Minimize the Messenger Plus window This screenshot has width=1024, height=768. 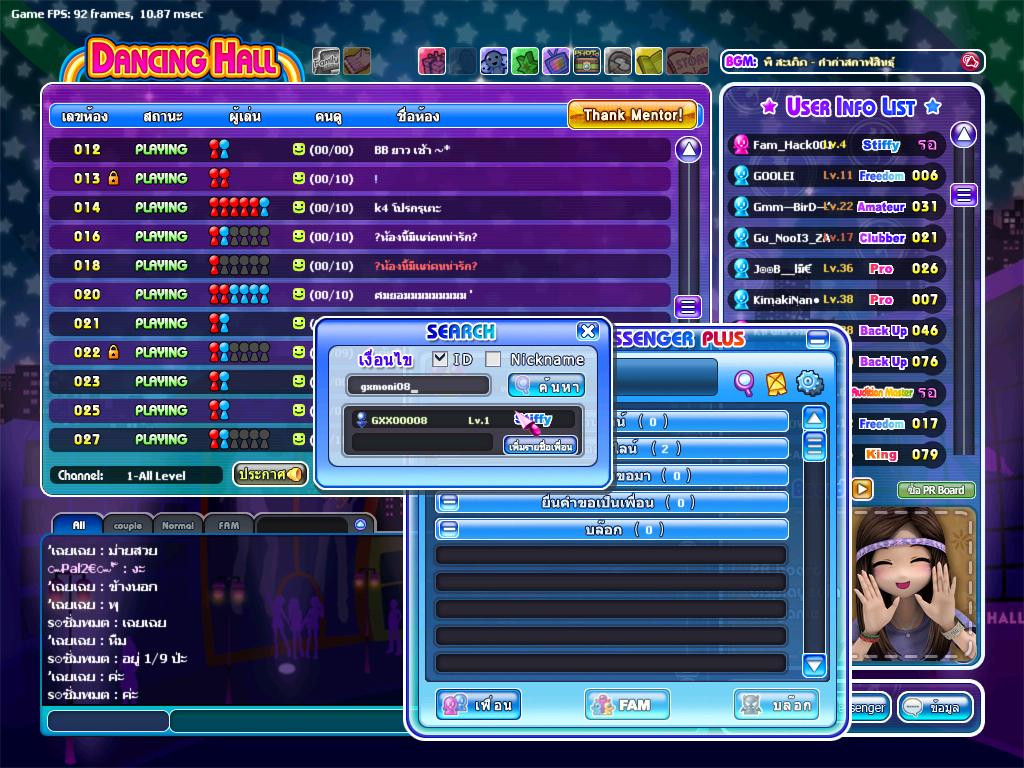818,339
